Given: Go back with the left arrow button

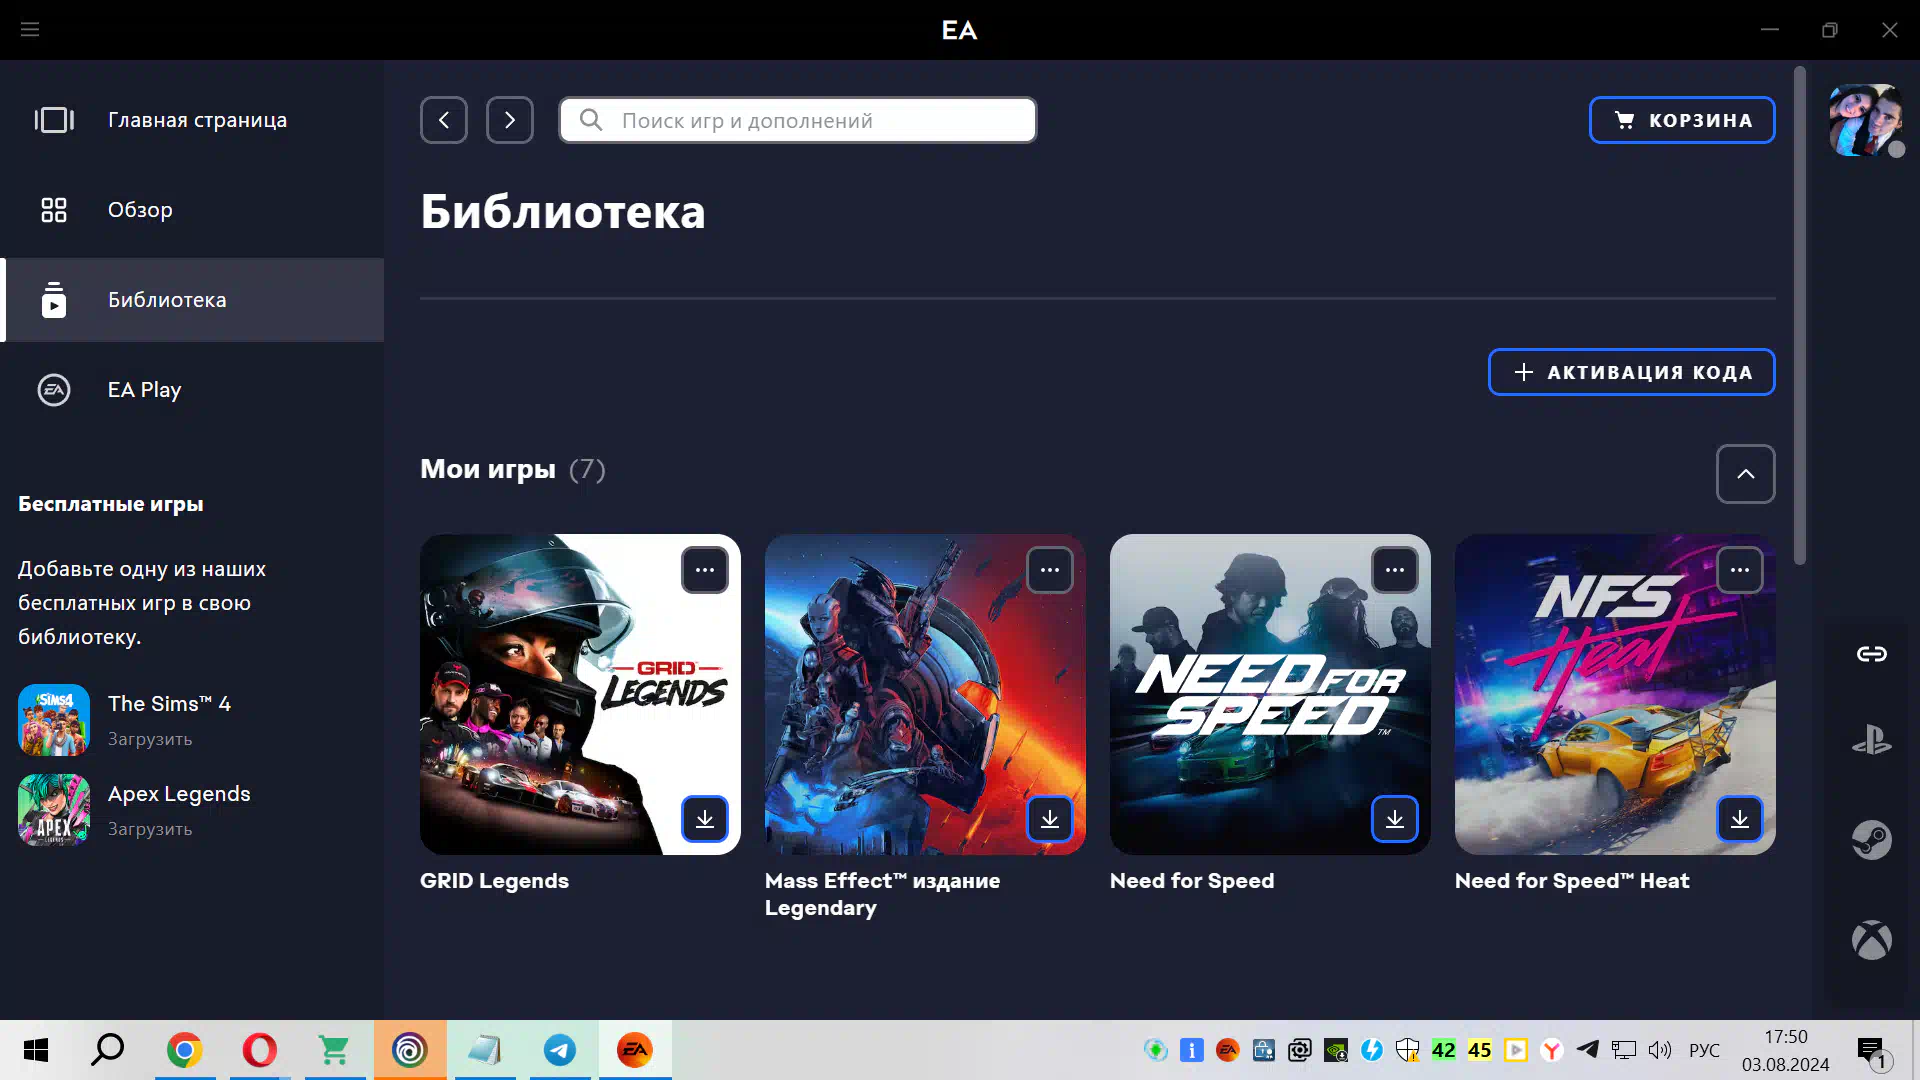Looking at the screenshot, I should 444,120.
